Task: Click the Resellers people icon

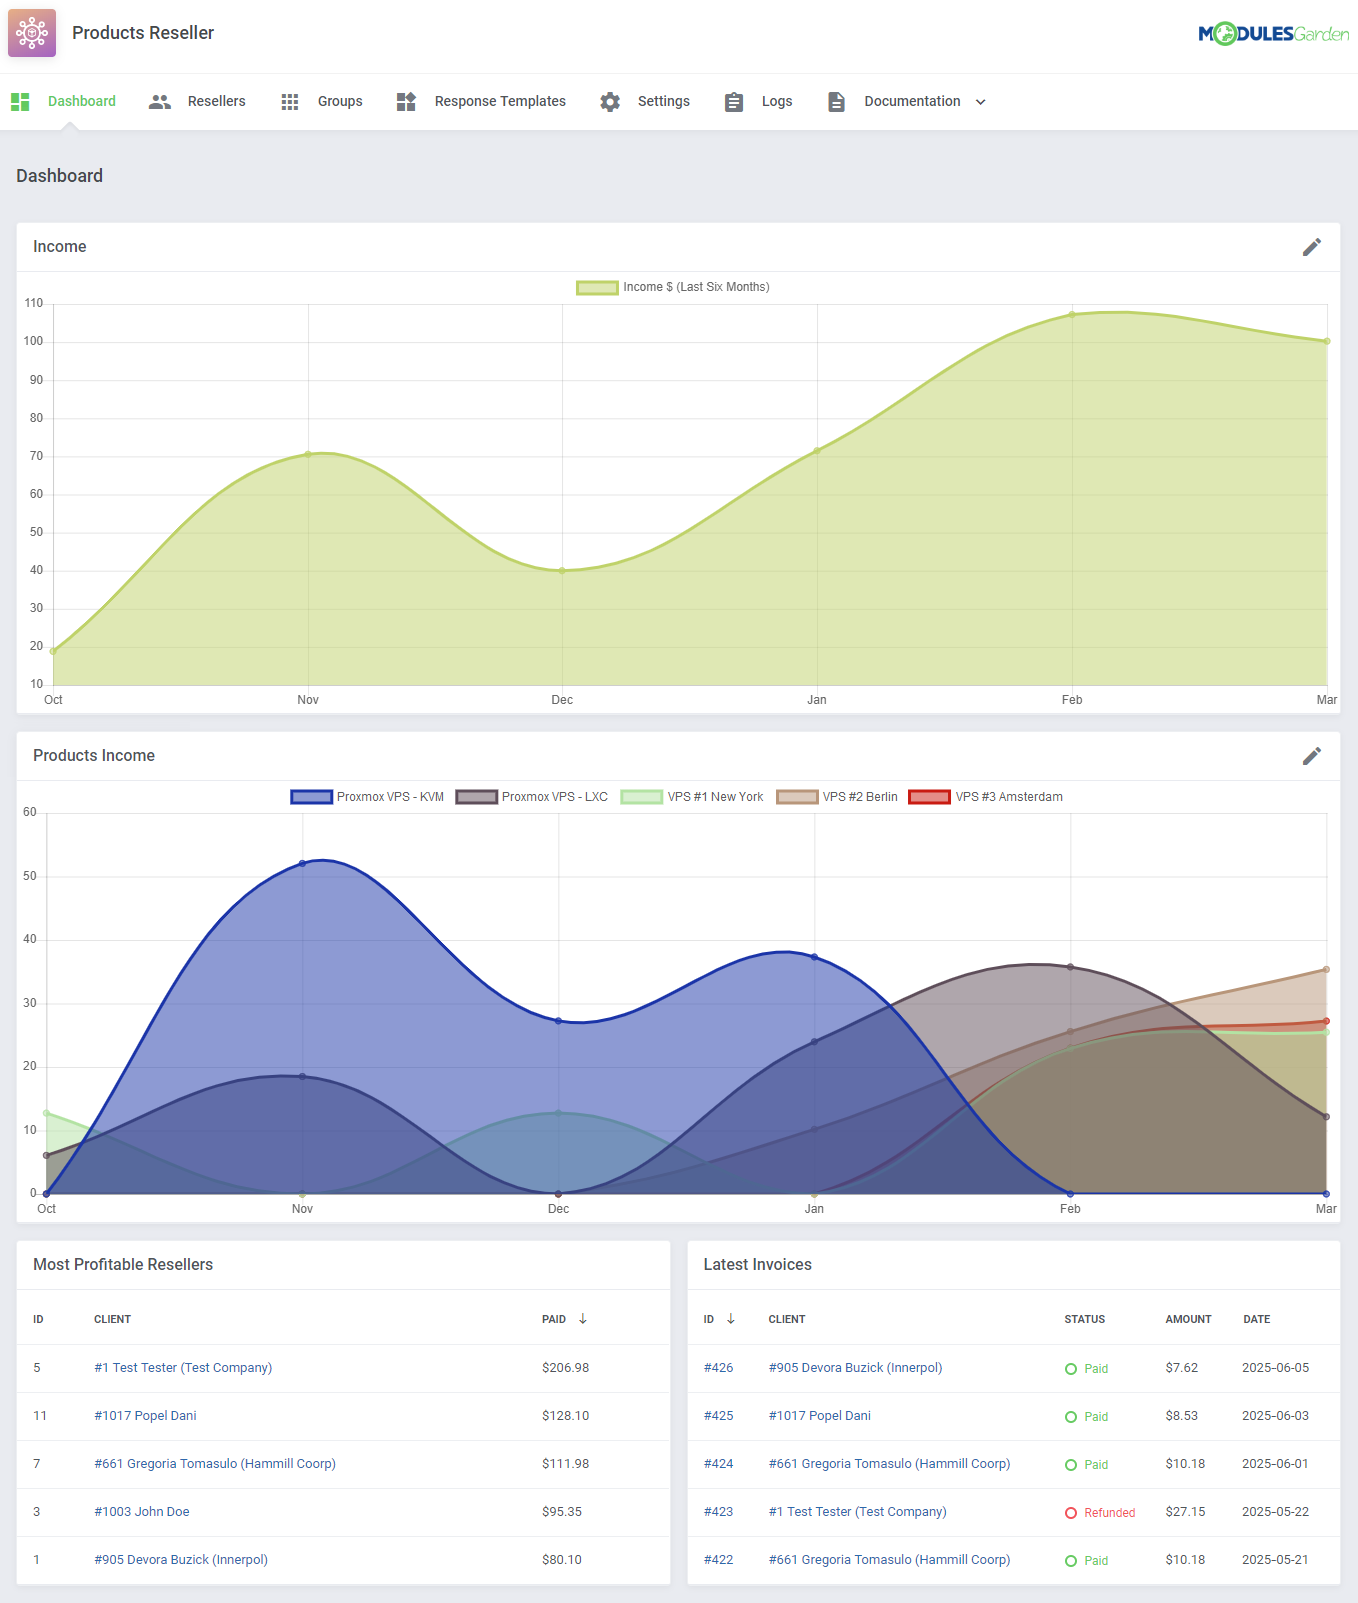Action: pos(160,102)
